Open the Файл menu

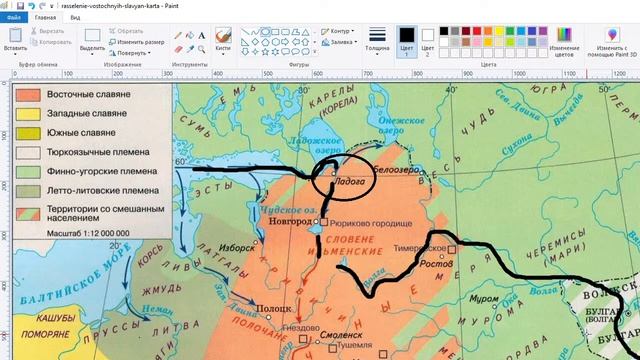point(14,18)
